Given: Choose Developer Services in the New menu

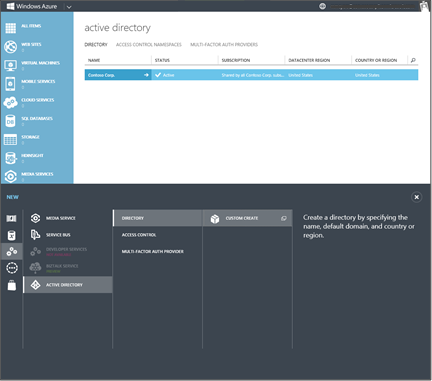Looking at the screenshot, I should [x=68, y=251].
